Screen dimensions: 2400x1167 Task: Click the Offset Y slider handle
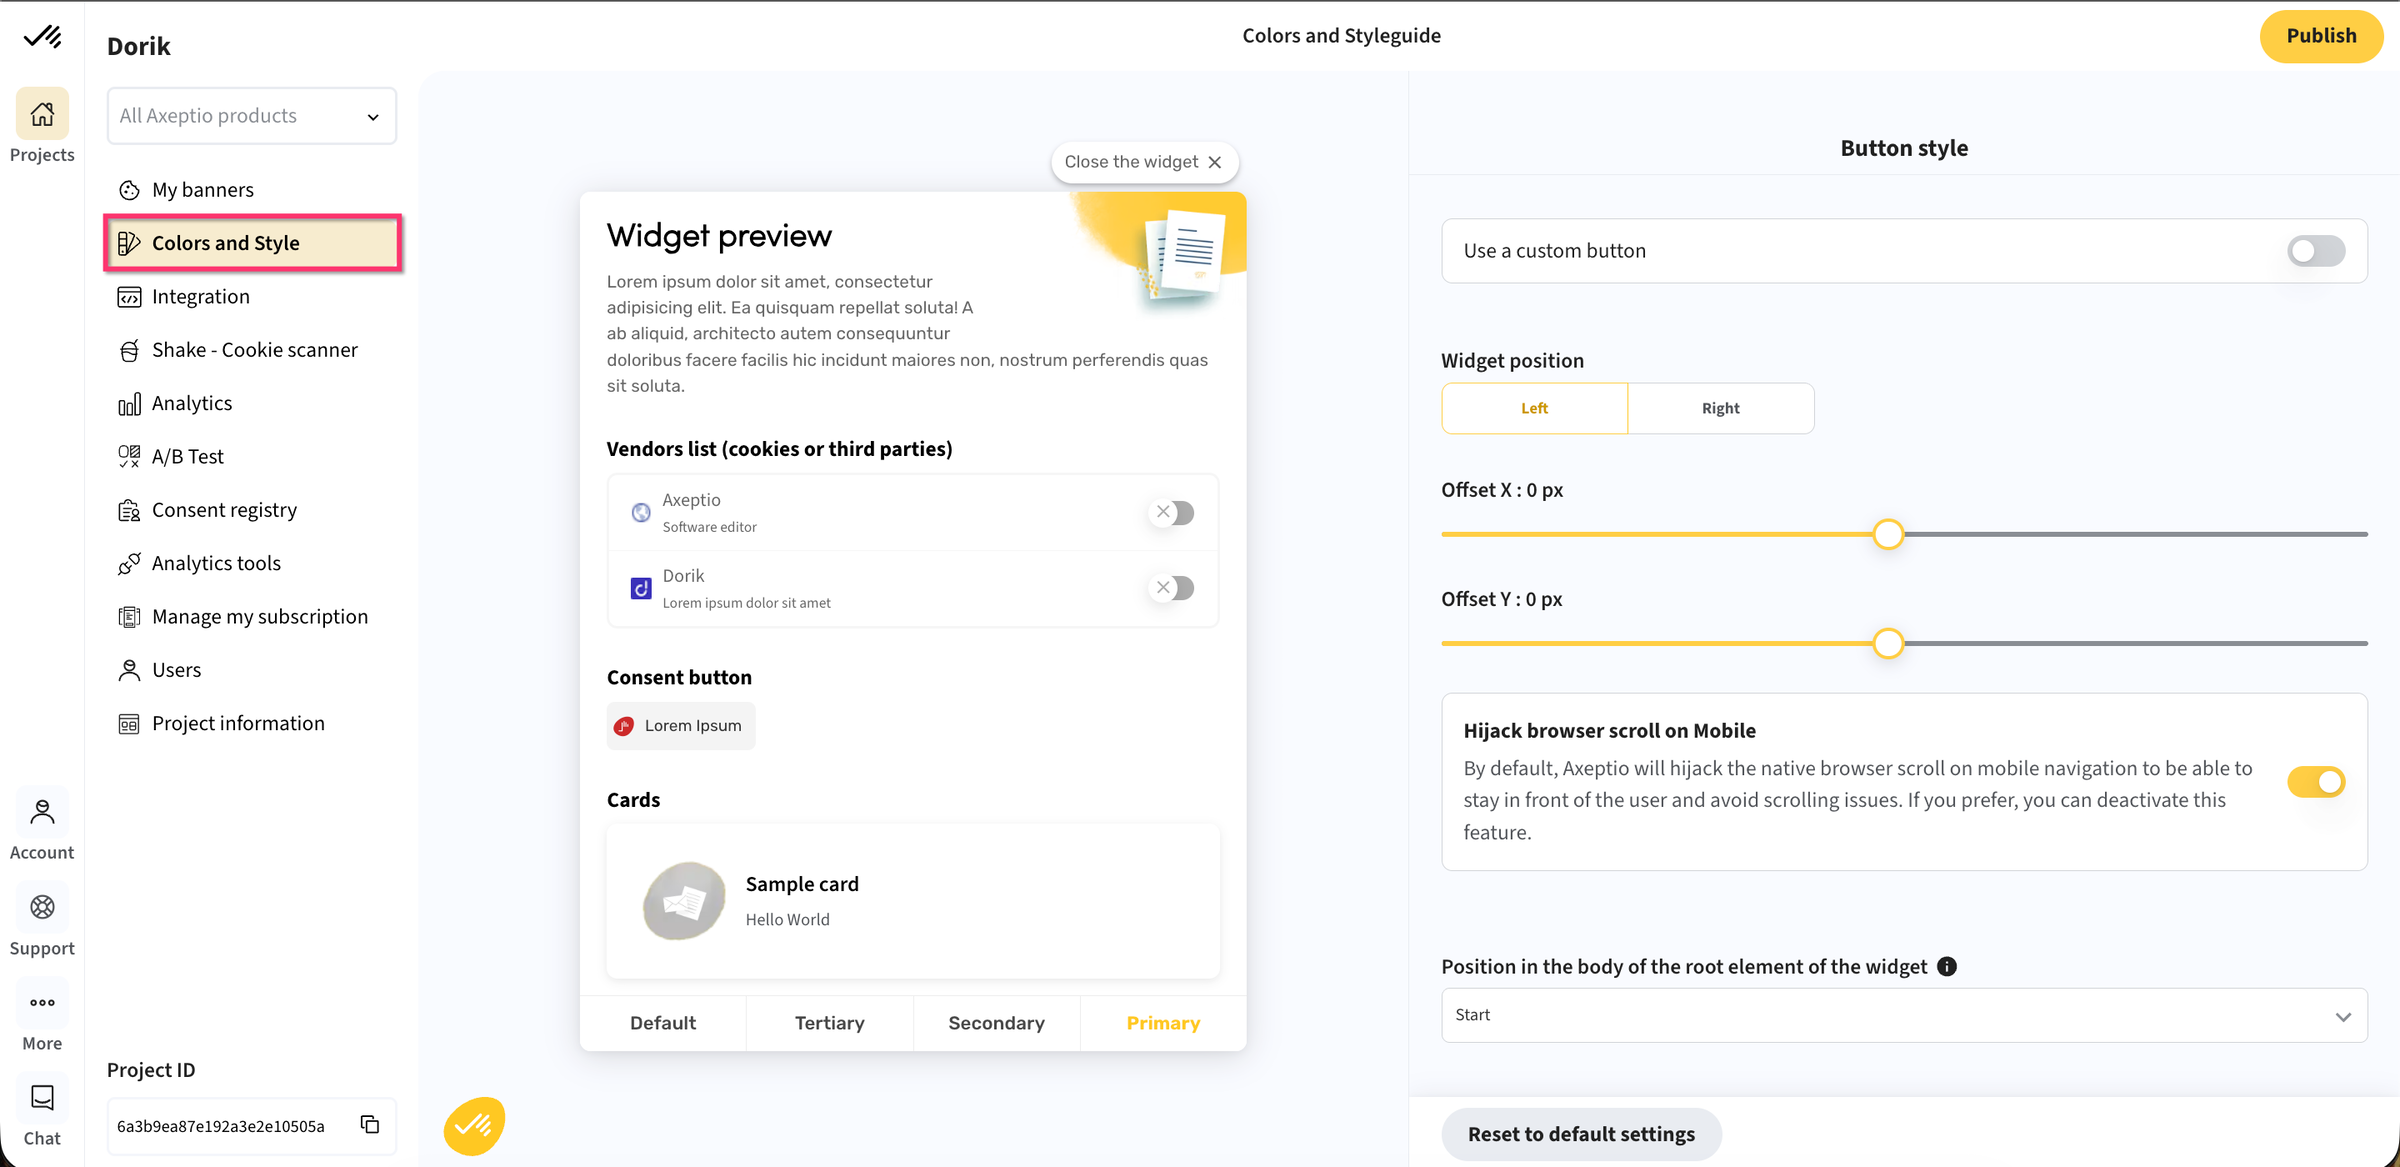[1888, 643]
